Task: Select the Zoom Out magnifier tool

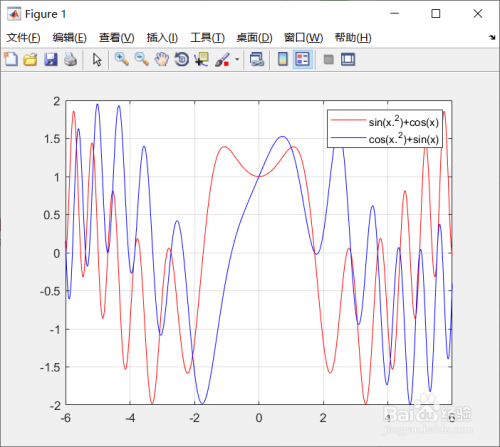Action: click(141, 60)
